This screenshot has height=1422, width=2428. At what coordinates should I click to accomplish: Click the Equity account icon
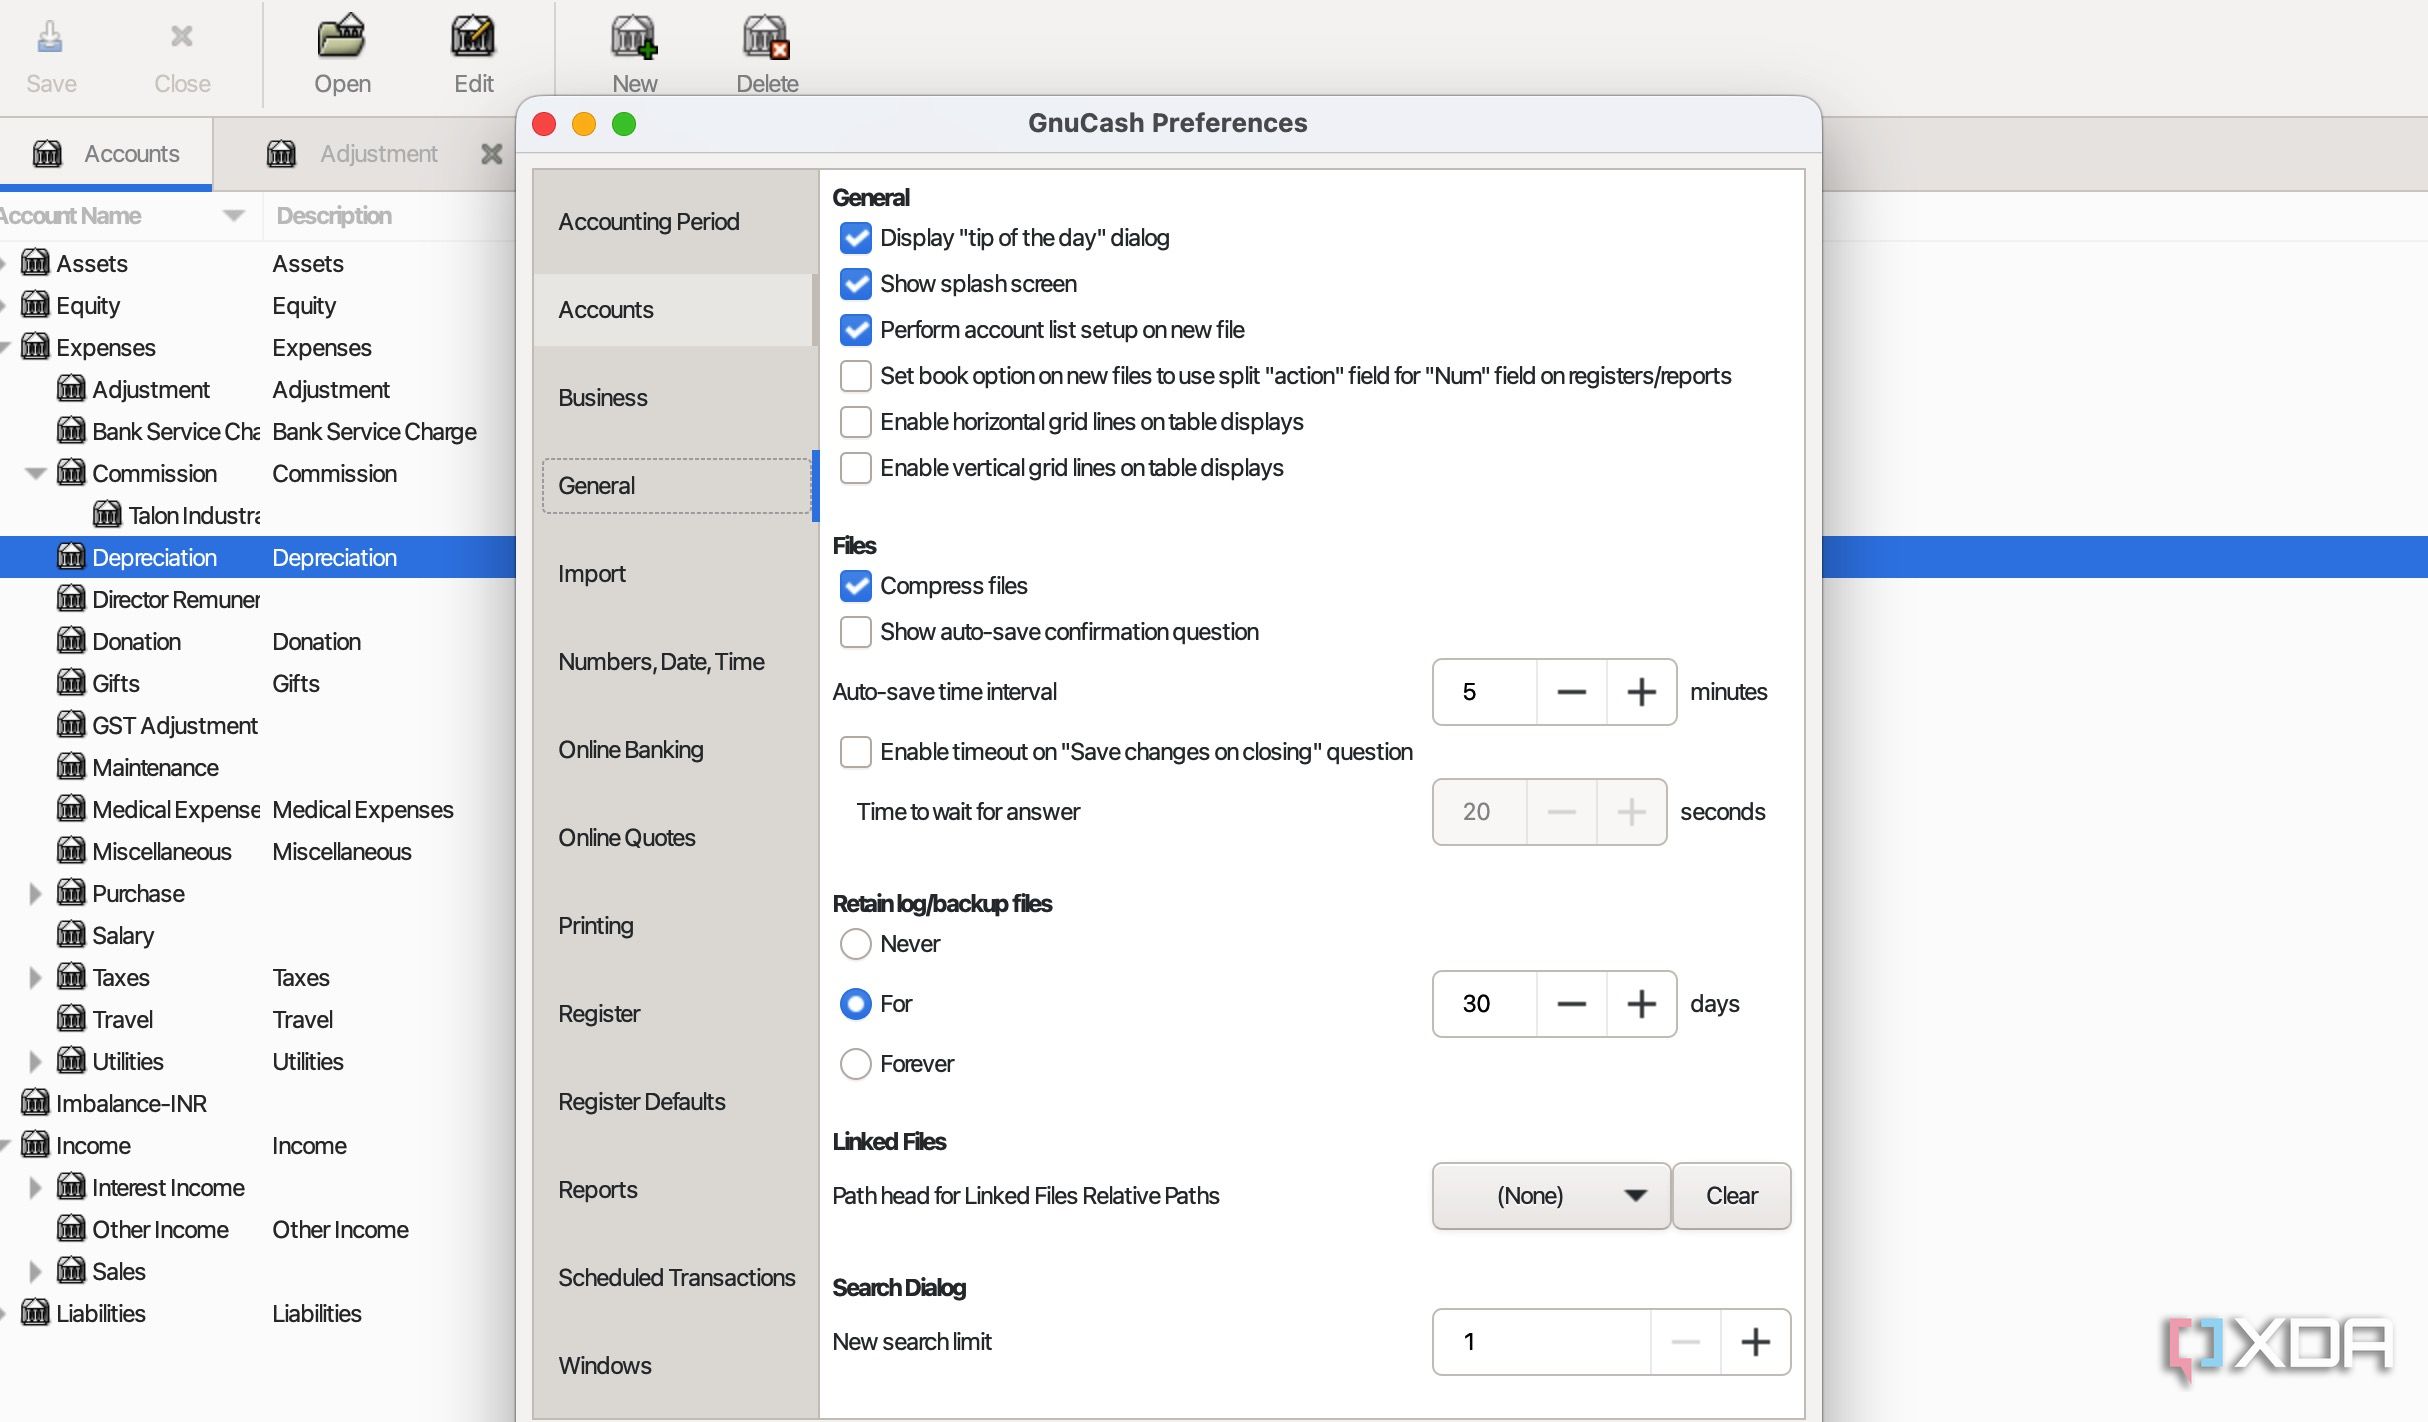tap(35, 305)
